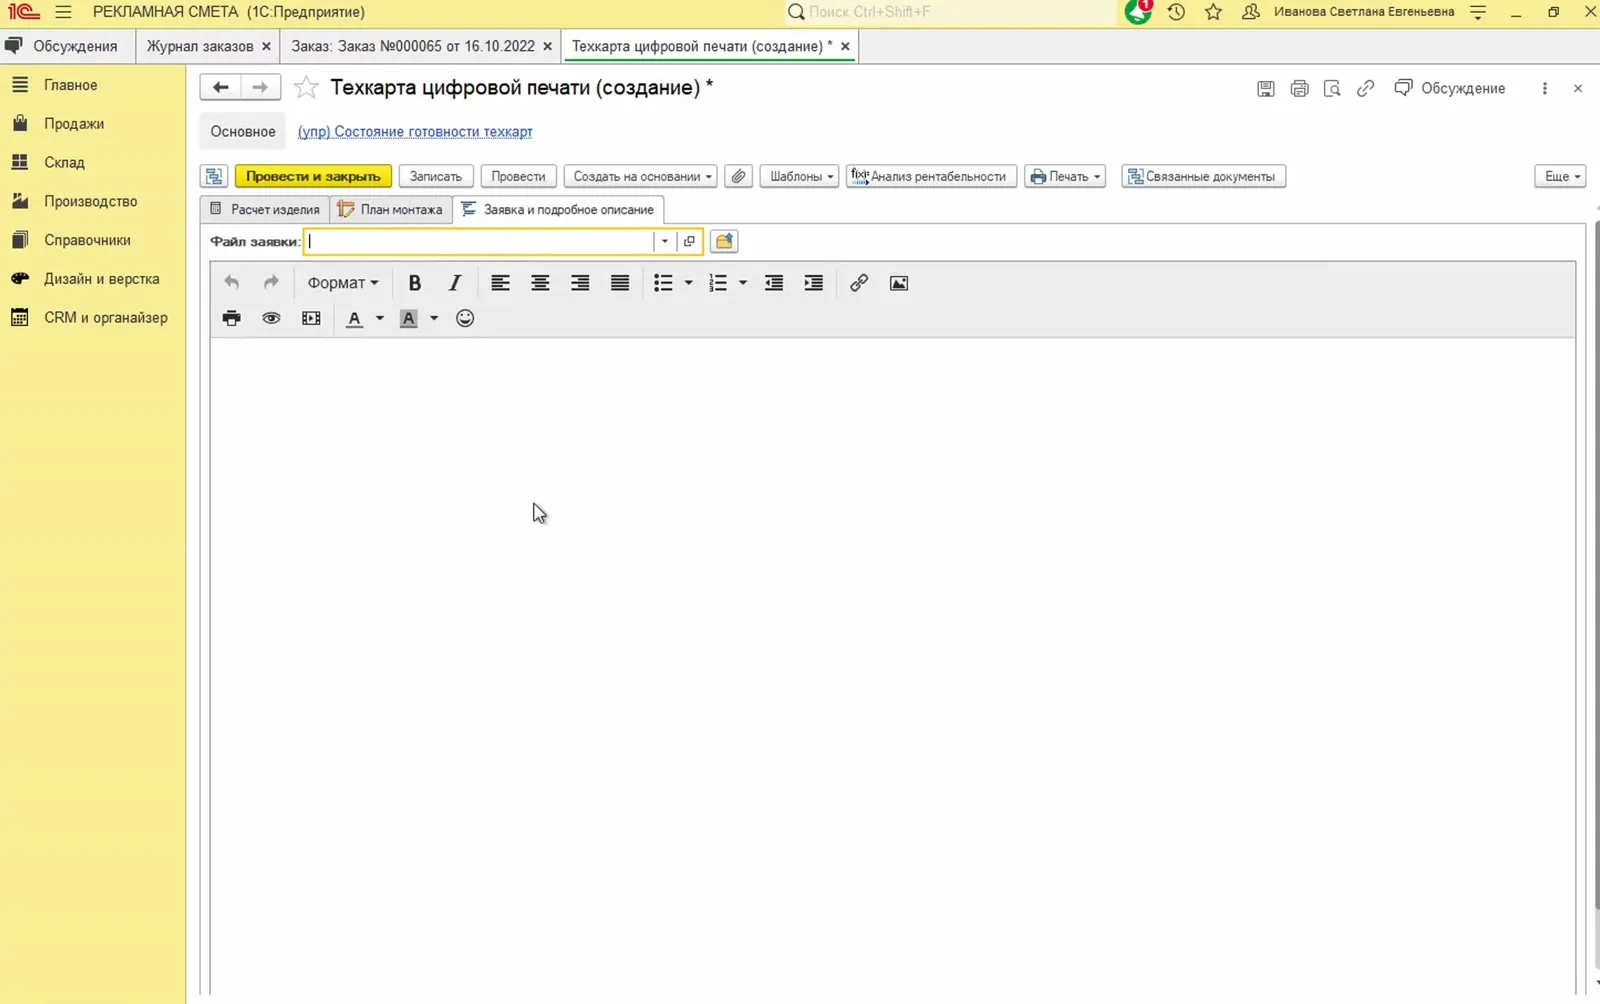Image resolution: width=1600 pixels, height=1004 pixels.
Task: Switch to Расчет изделия tab
Action: point(265,209)
